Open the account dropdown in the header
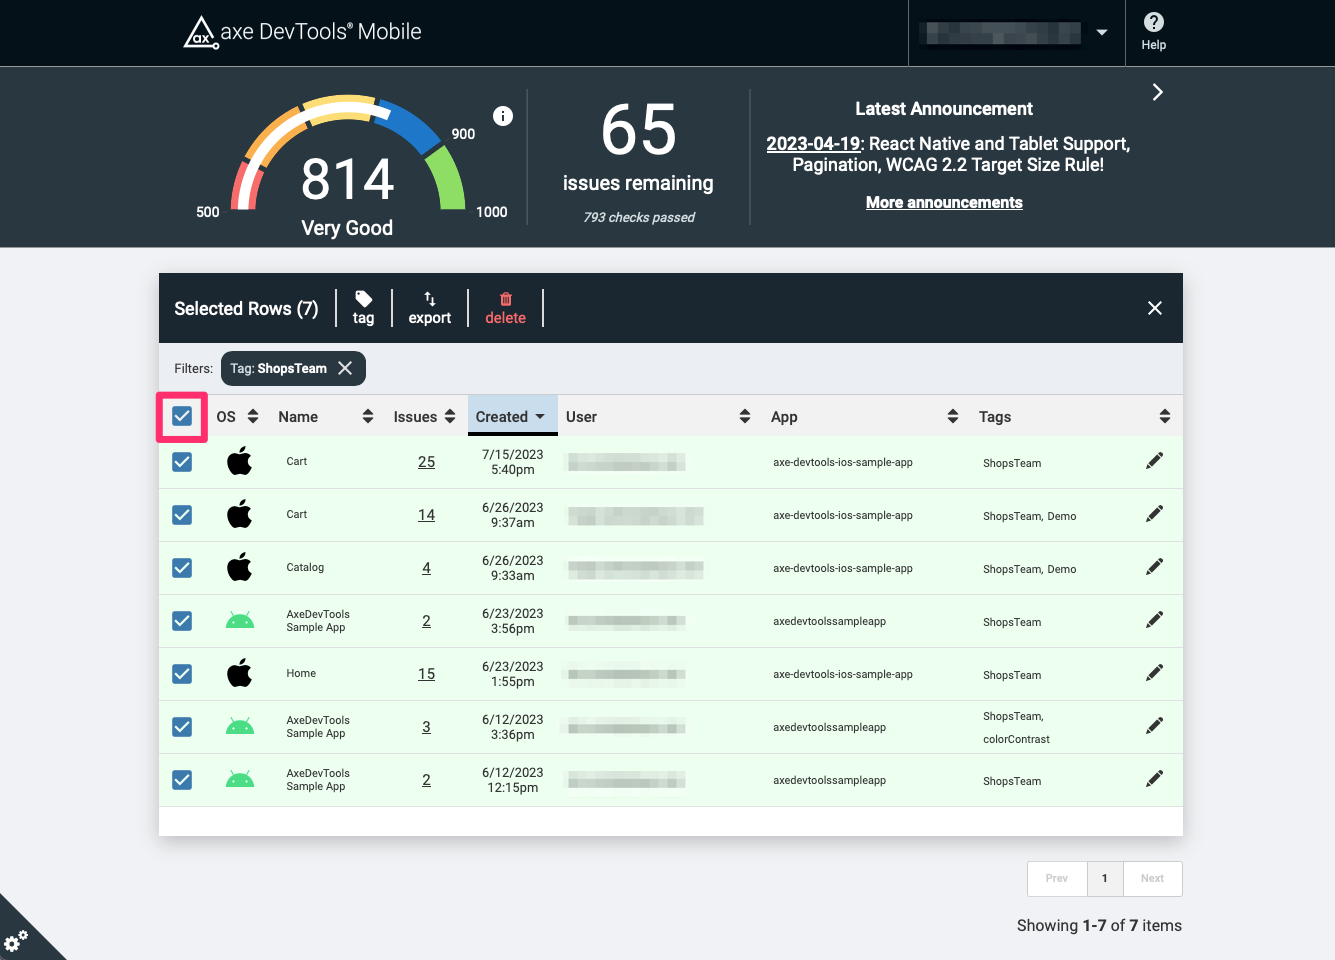 coord(1100,31)
